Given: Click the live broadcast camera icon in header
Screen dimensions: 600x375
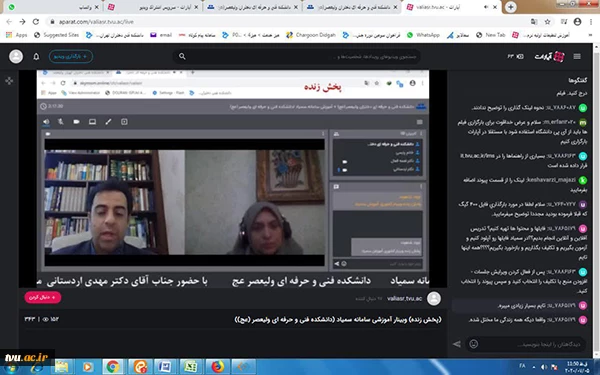Looking at the screenshot, I should point(515,57).
